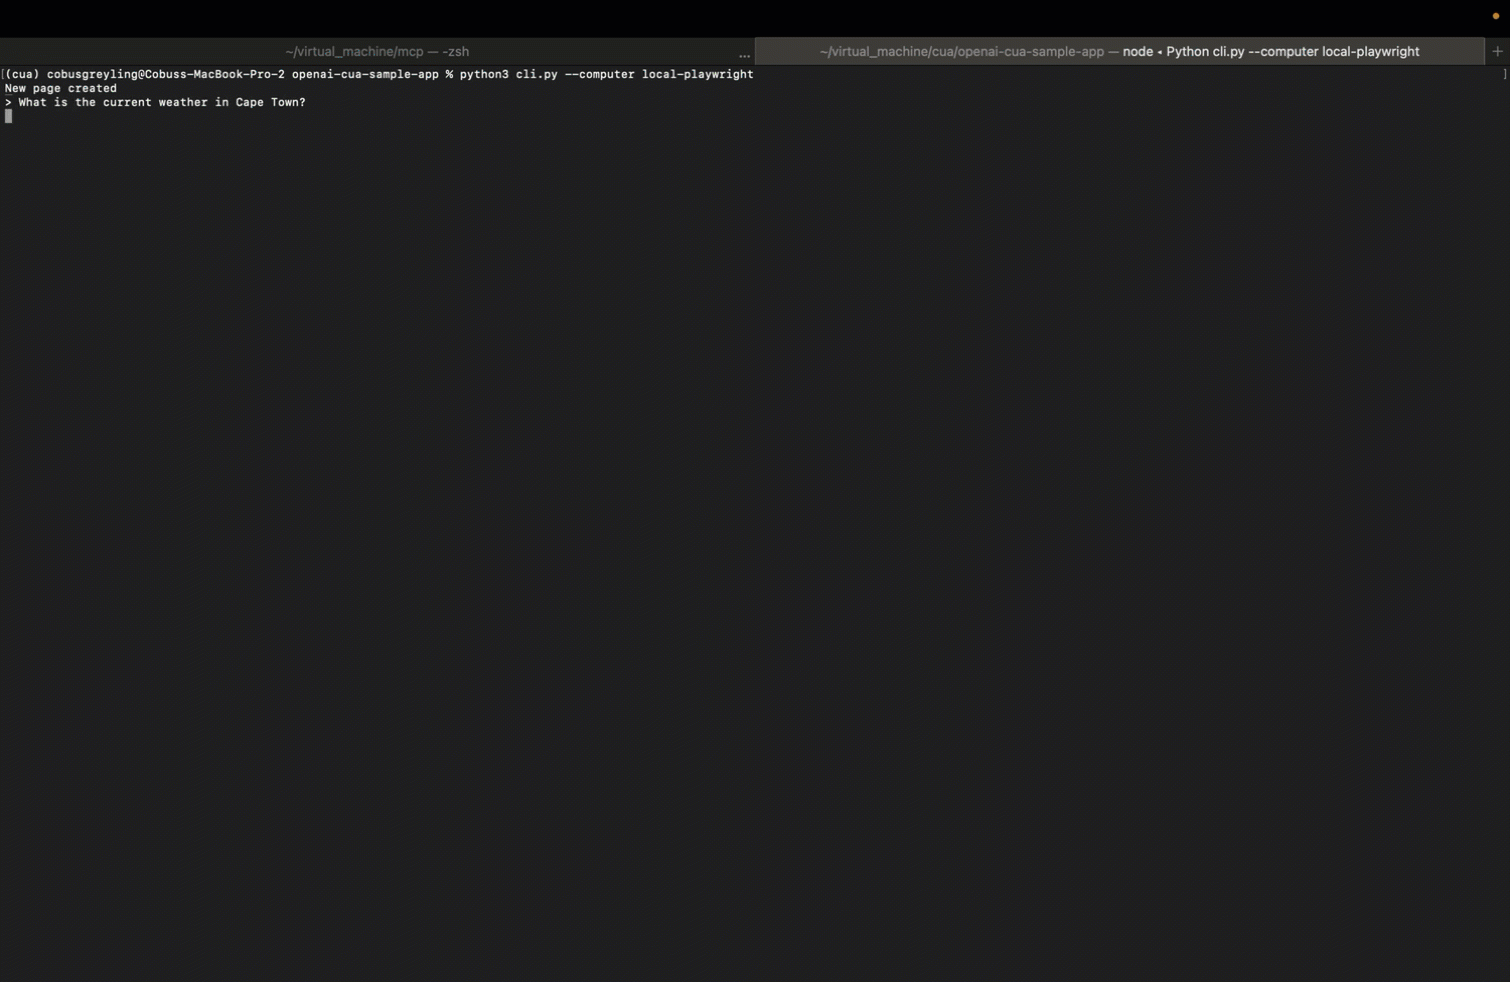Screen dimensions: 1510x982
Task: Switch to the mcp zsh terminal tab
Action: coord(377,51)
